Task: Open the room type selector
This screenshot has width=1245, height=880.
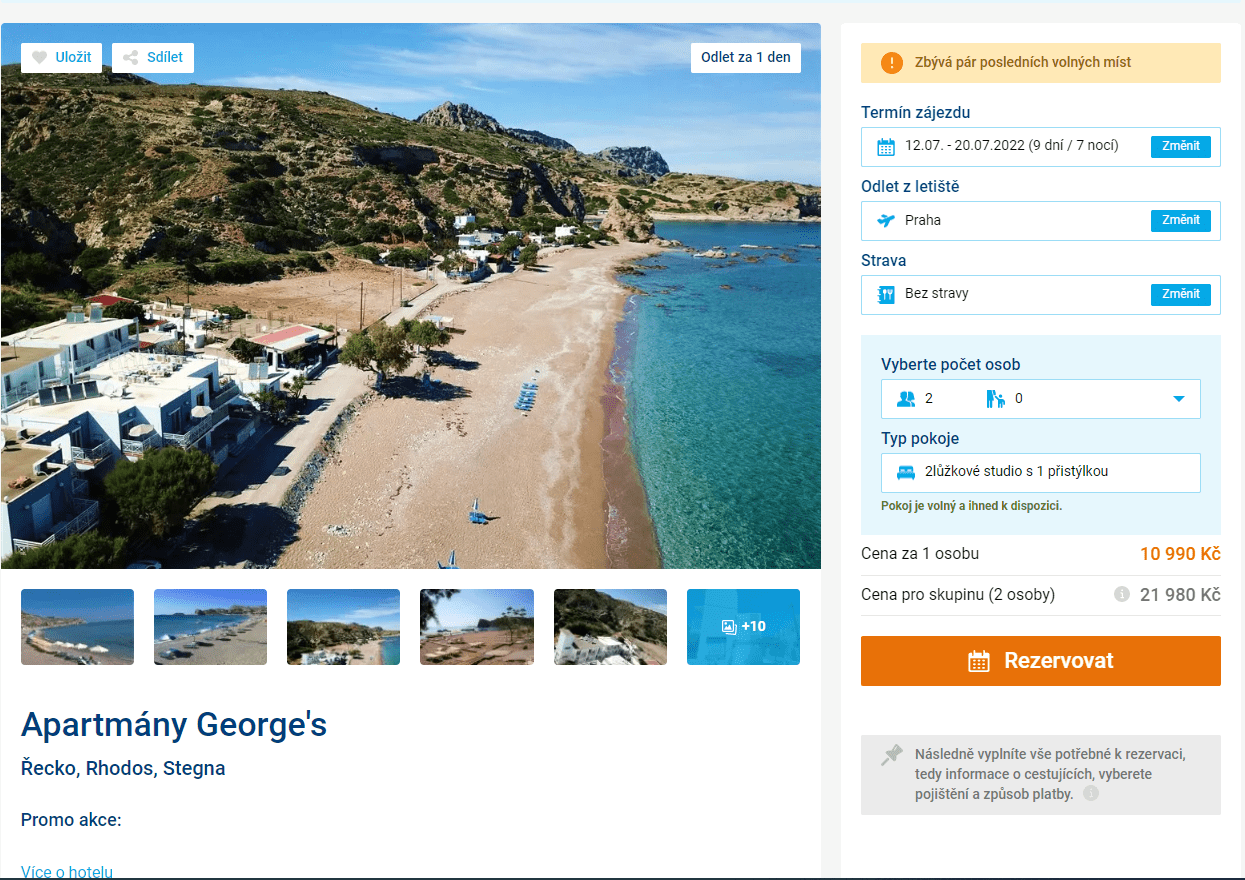Action: pos(1040,473)
